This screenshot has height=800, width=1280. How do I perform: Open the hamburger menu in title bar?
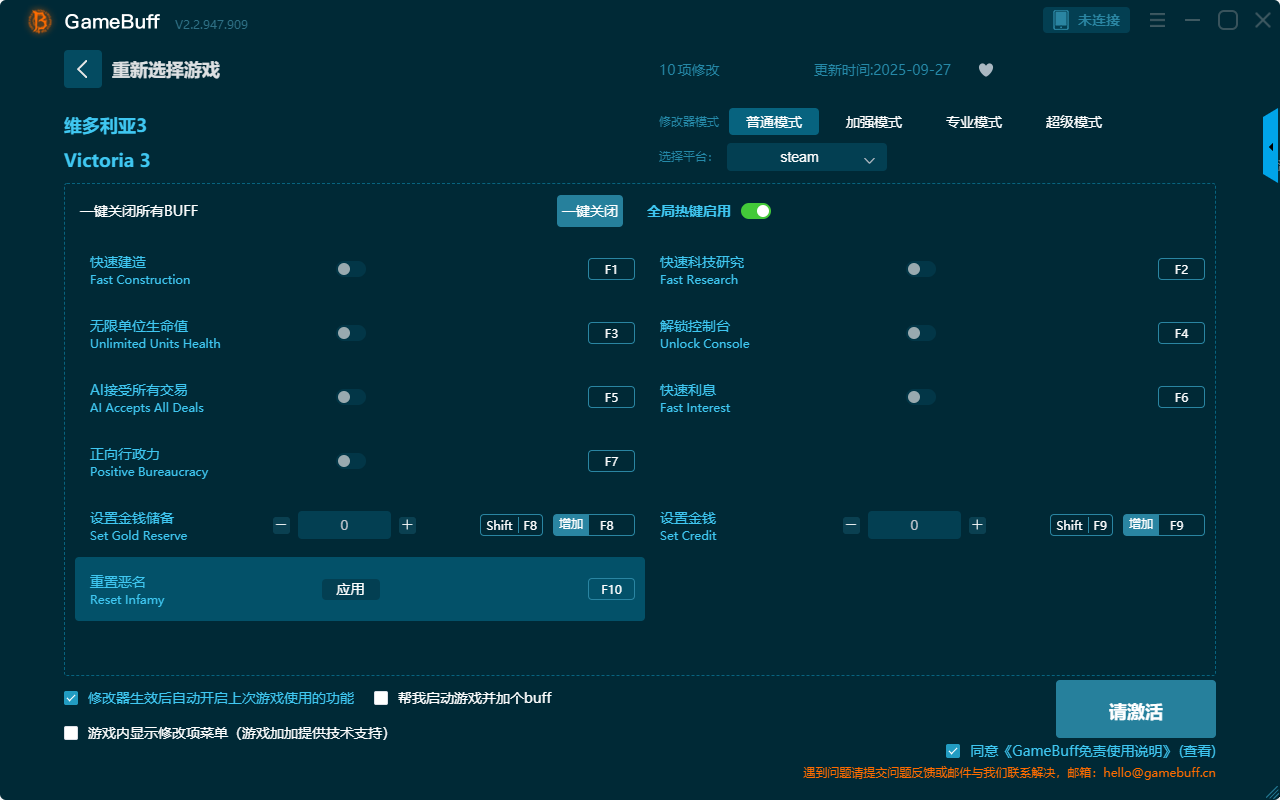[x=1157, y=20]
